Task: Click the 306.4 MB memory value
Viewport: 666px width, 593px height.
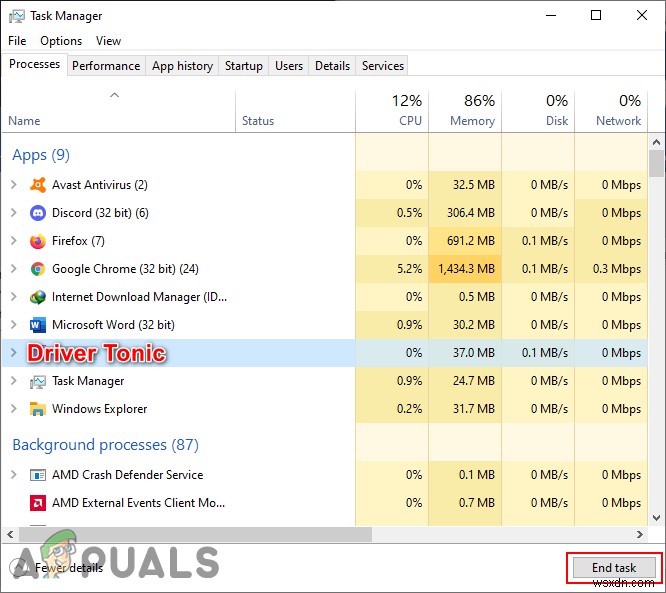Action: pos(471,213)
